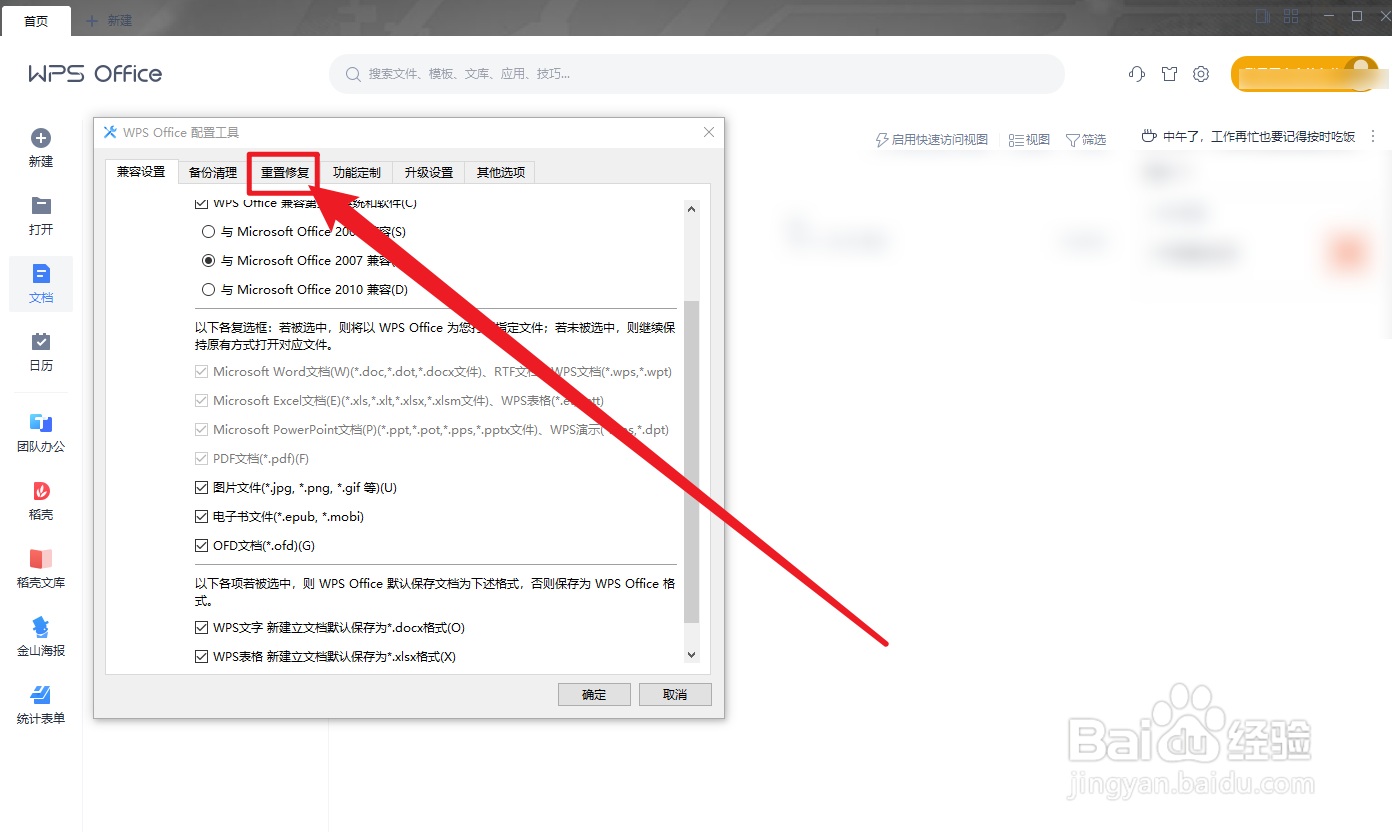Toggle 电子书文件(*.epub, *.mobi) checkbox
The image size is (1392, 832).
201,517
